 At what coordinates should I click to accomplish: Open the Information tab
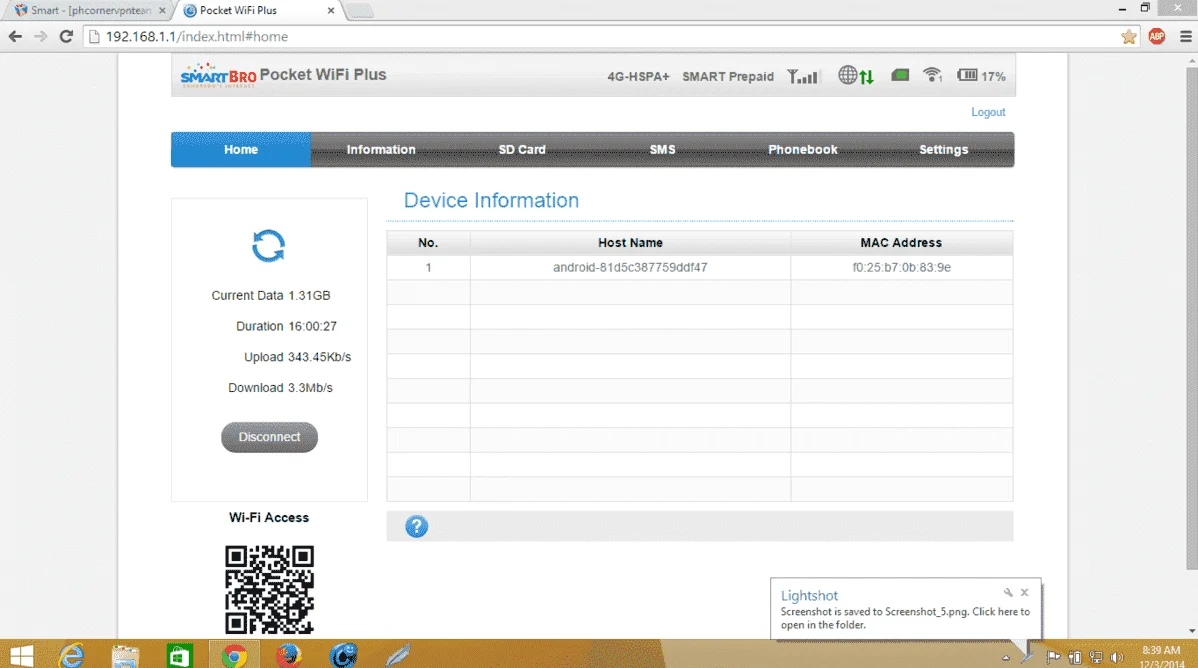[x=381, y=150]
